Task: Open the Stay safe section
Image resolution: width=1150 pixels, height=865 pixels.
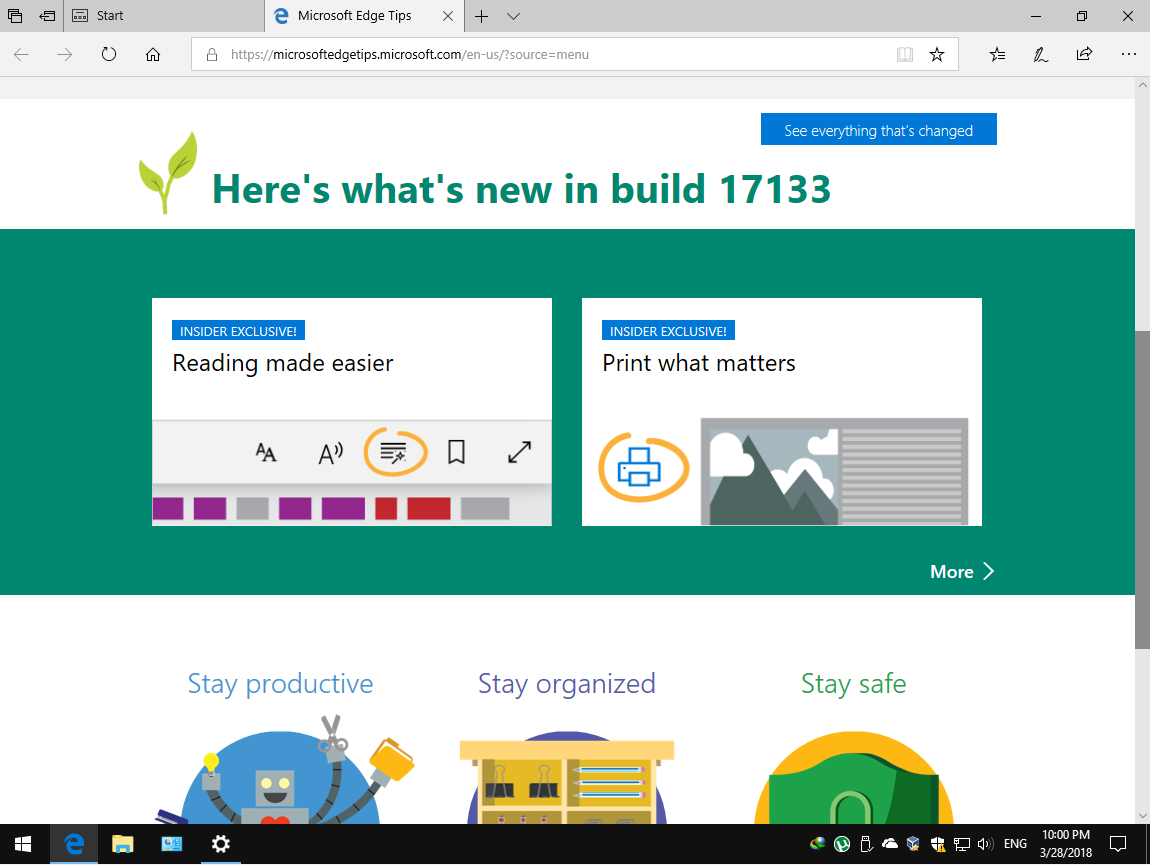Action: point(853,684)
